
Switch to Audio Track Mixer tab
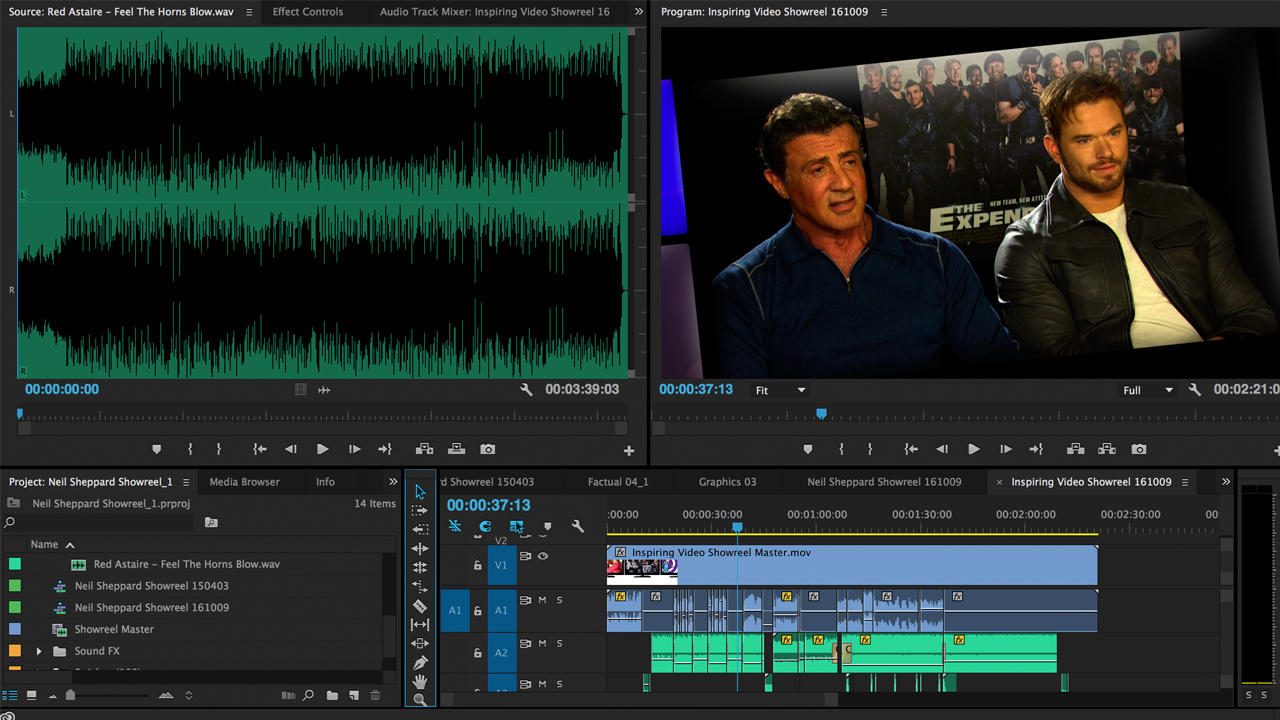pyautogui.click(x=495, y=12)
